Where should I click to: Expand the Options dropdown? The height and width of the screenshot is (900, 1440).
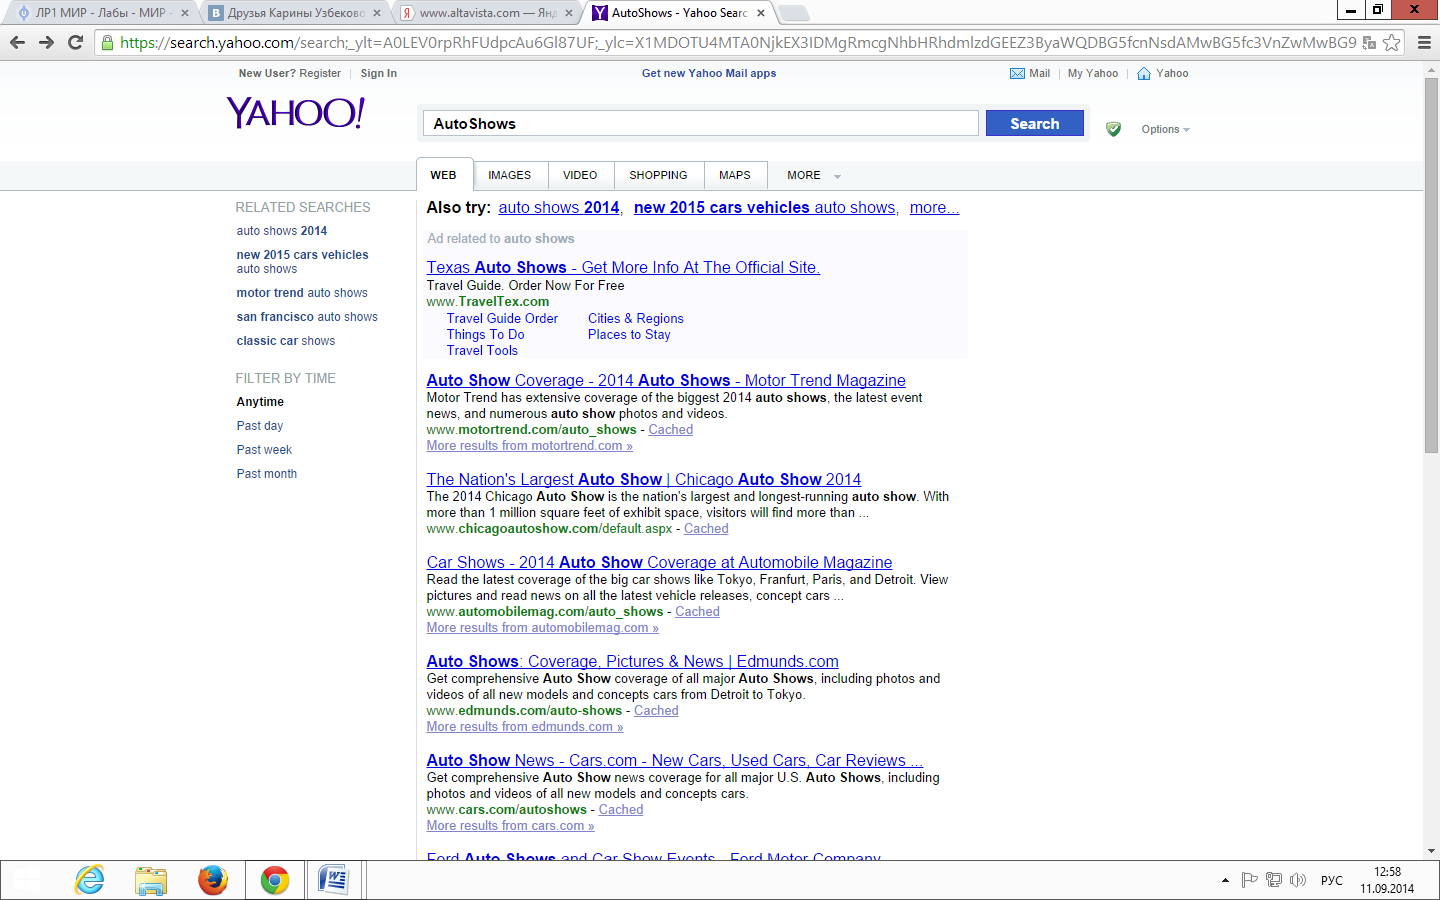(x=1165, y=129)
